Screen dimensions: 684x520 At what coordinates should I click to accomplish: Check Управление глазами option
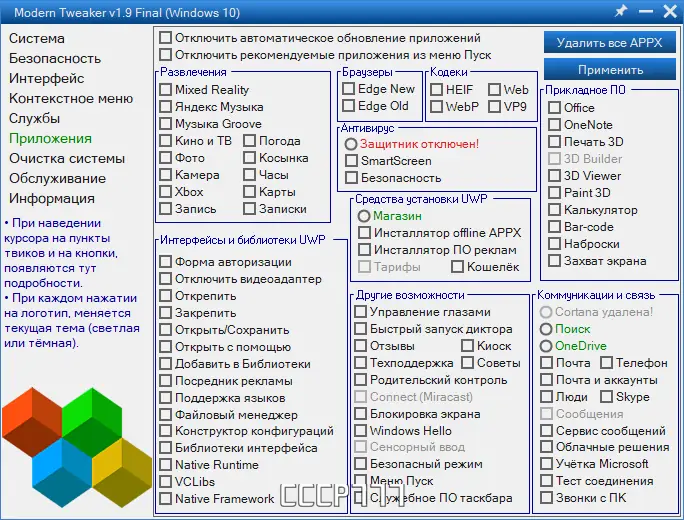pos(360,311)
